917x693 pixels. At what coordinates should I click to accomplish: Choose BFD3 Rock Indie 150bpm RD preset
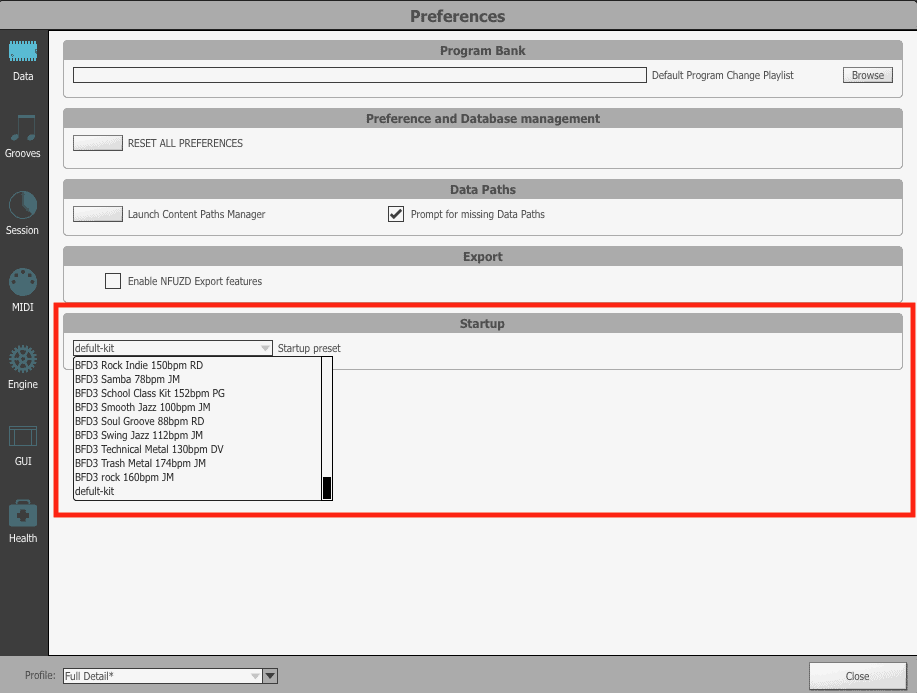198,365
